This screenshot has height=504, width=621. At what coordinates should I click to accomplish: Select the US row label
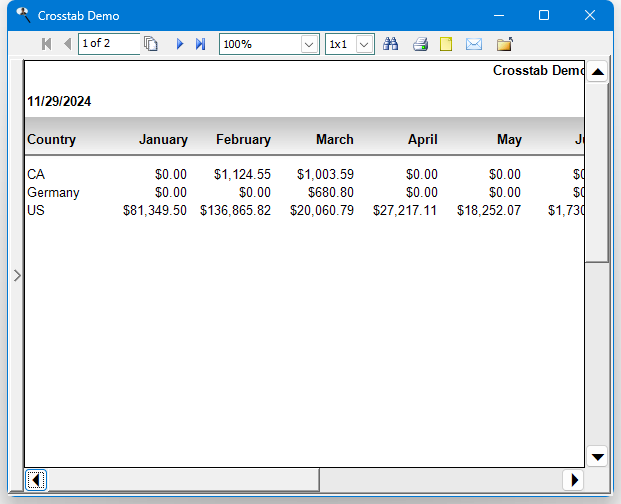coord(36,210)
